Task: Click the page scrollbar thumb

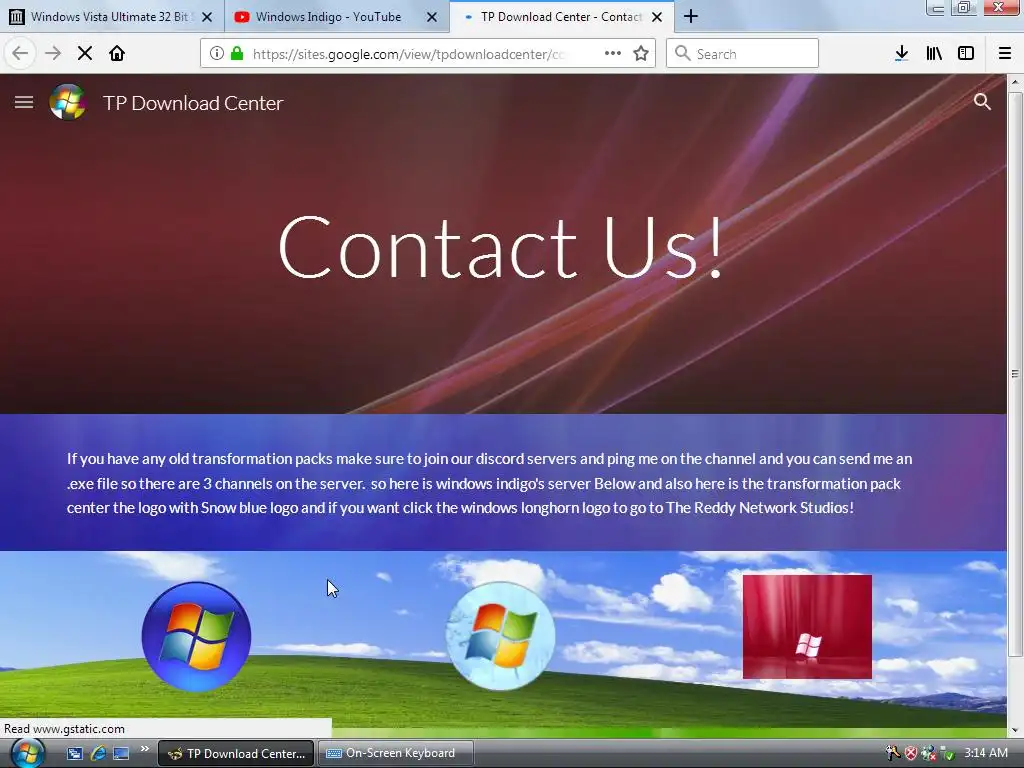Action: click(x=1015, y=374)
